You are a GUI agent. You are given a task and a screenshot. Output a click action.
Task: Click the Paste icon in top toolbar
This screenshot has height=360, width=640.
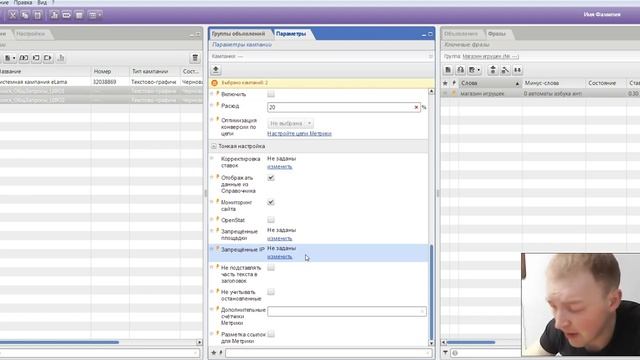pos(37,15)
